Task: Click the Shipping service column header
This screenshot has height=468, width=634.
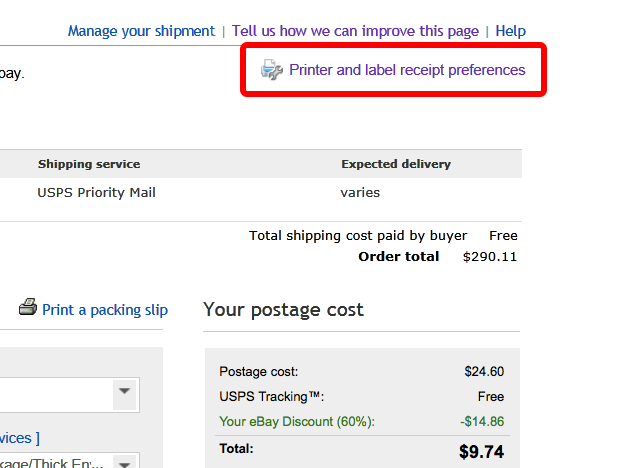Action: (x=89, y=164)
